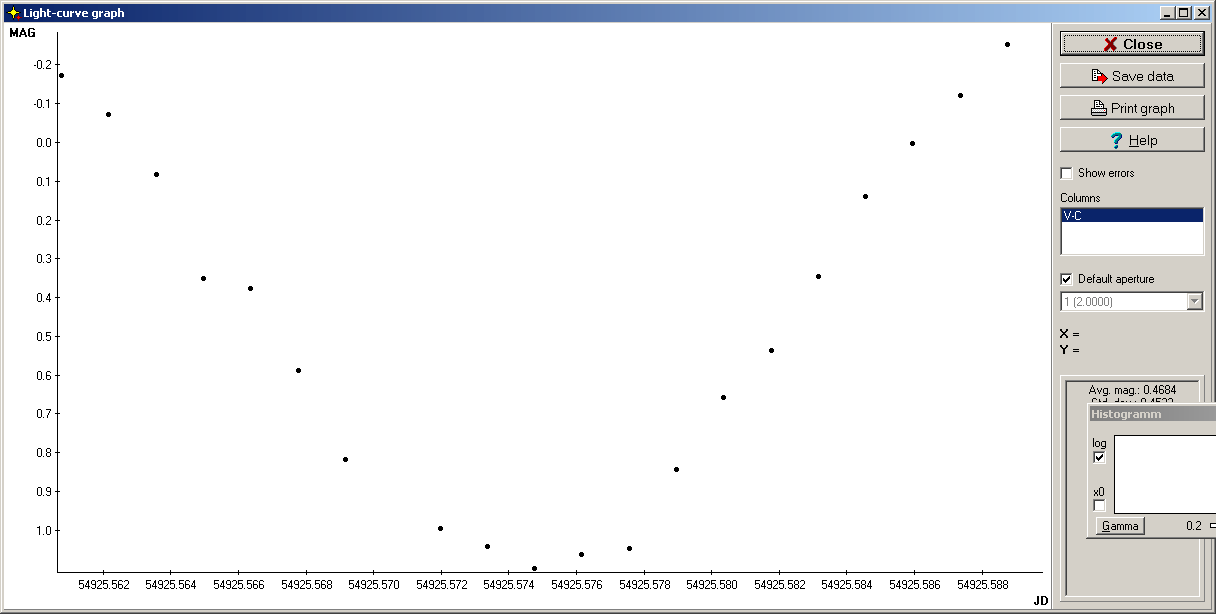The height and width of the screenshot is (614, 1216).
Task: Open Help with the question mark button
Action: 1131,140
